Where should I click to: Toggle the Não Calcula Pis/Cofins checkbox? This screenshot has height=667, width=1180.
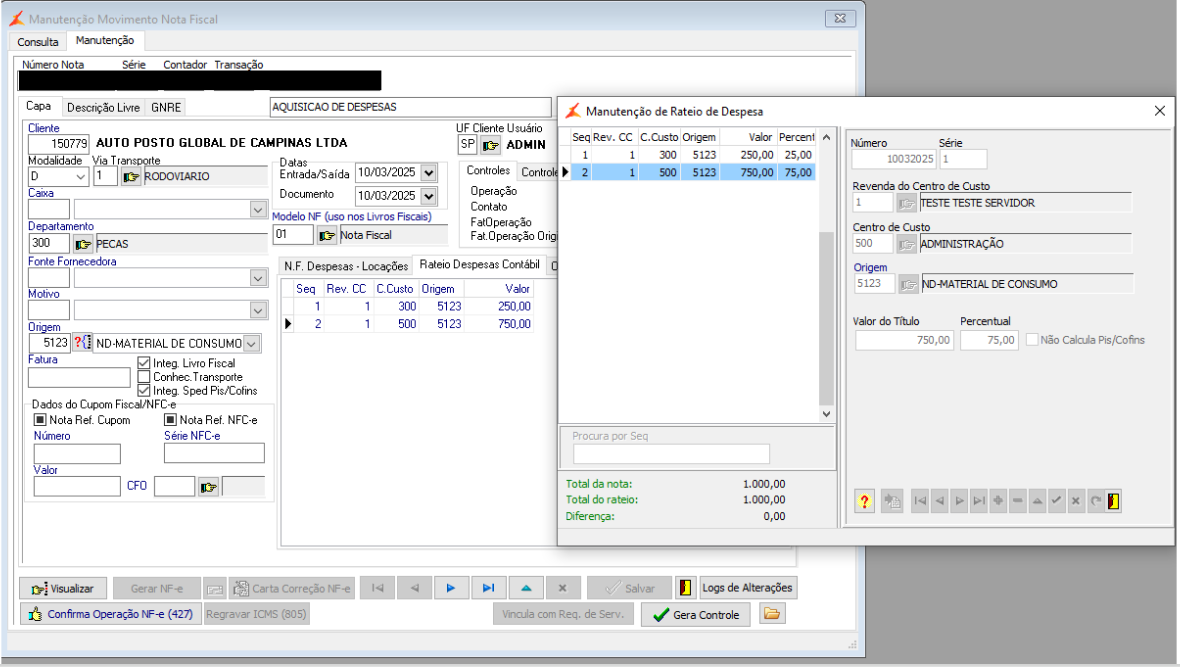pyautogui.click(x=1032, y=340)
